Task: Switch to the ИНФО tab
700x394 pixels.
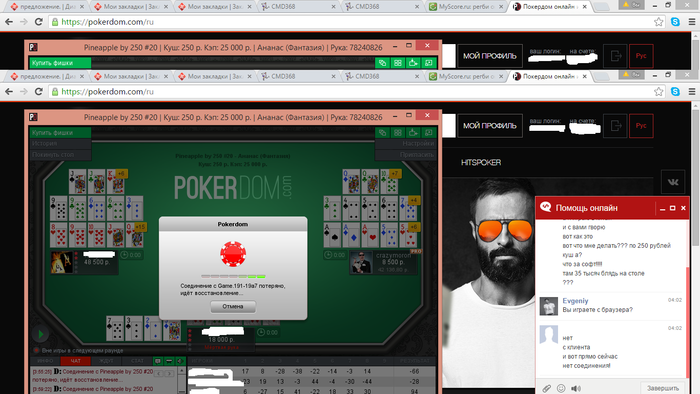Action: coord(45,361)
